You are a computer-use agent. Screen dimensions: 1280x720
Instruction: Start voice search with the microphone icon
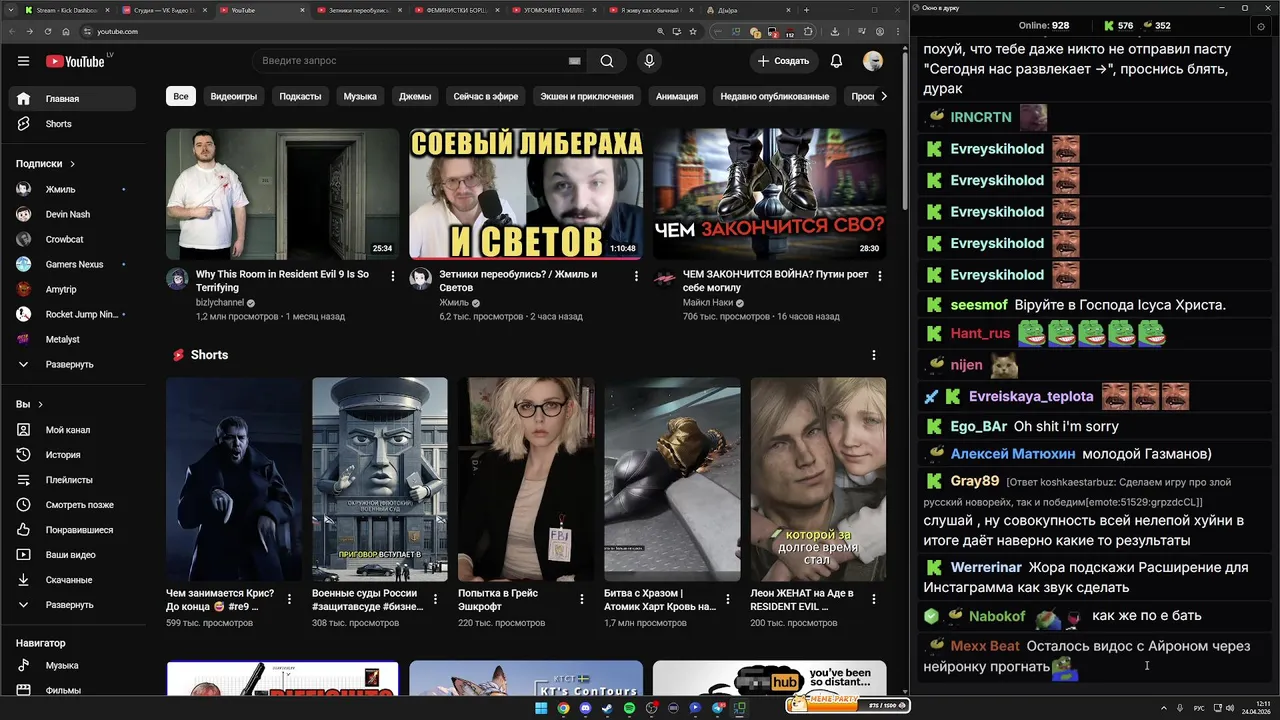[x=649, y=61]
